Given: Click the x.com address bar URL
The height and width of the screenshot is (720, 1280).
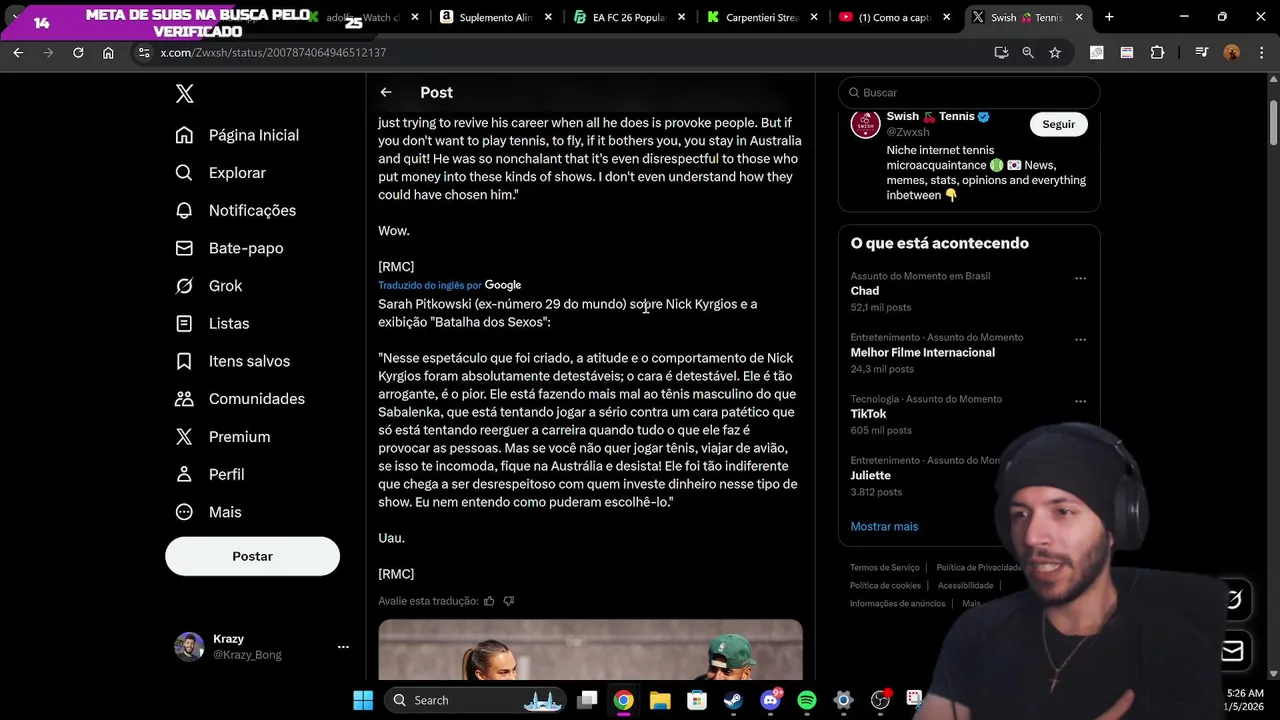Looking at the screenshot, I should coord(273,52).
